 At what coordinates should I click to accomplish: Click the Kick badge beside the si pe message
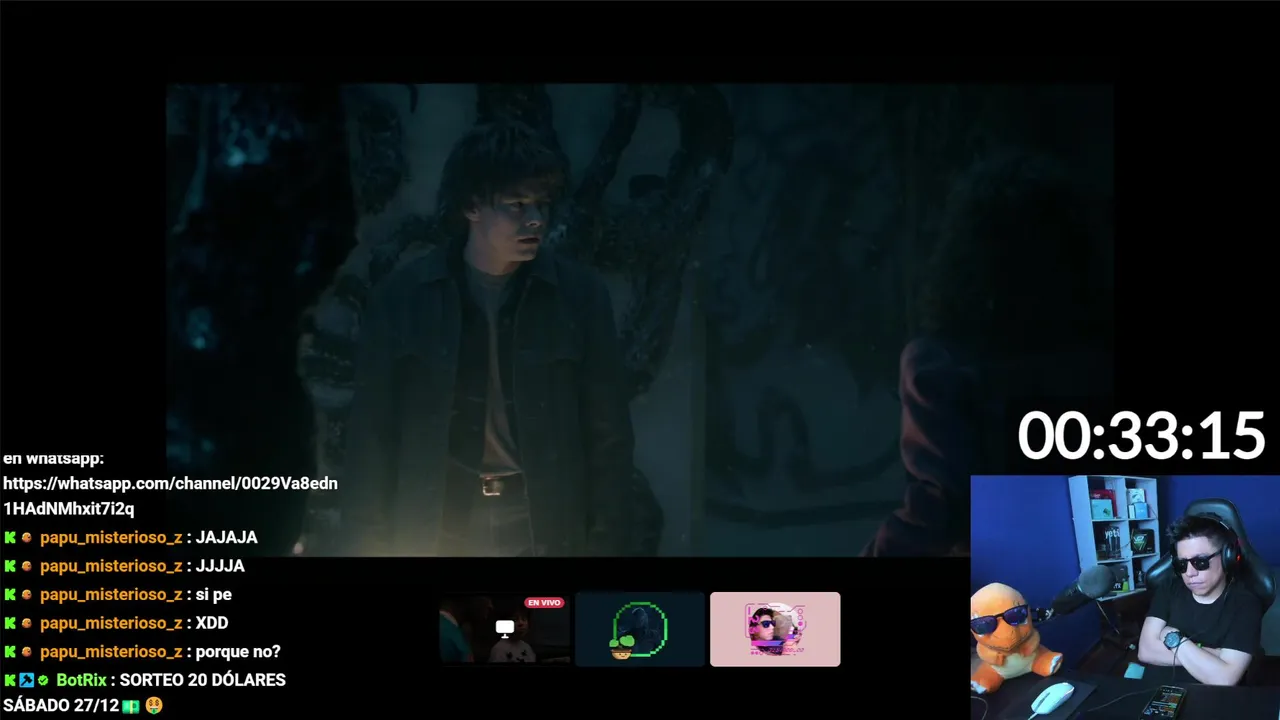coord(10,594)
